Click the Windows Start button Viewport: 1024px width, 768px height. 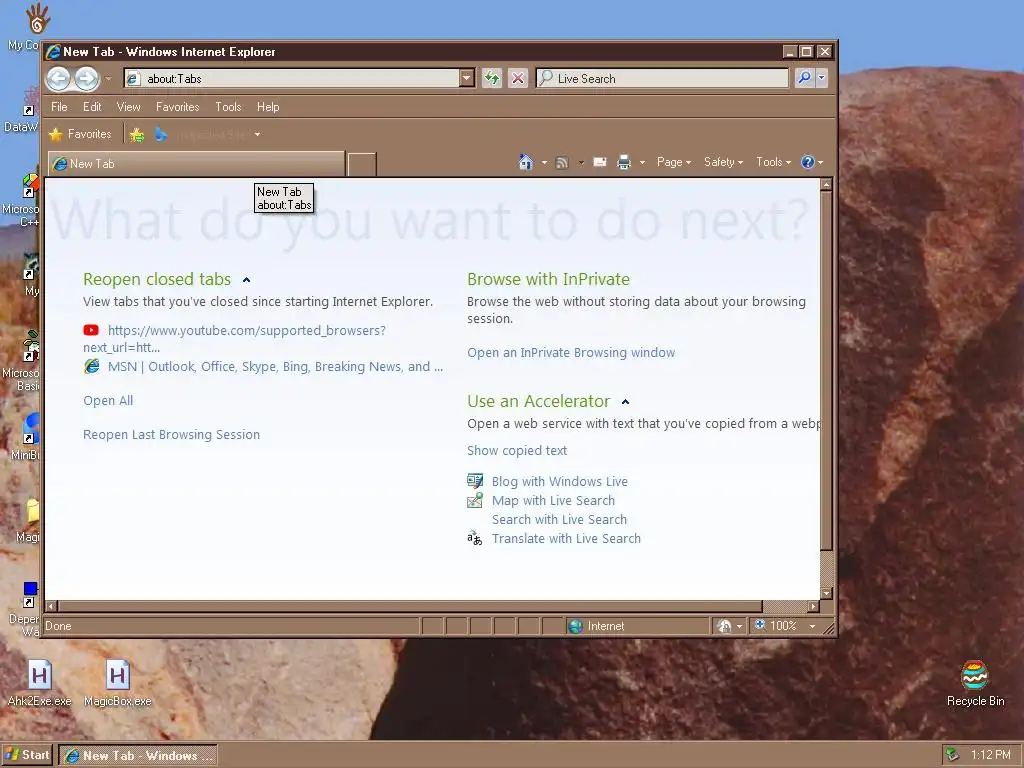tap(27, 755)
